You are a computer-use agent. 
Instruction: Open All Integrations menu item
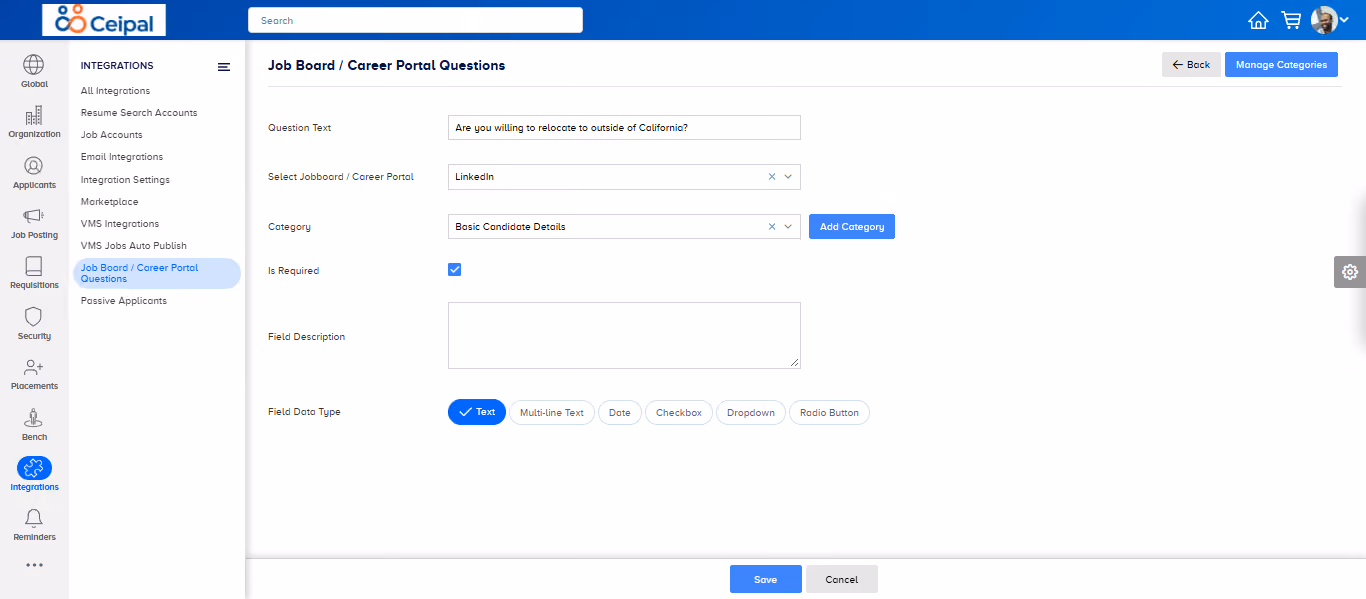(116, 91)
